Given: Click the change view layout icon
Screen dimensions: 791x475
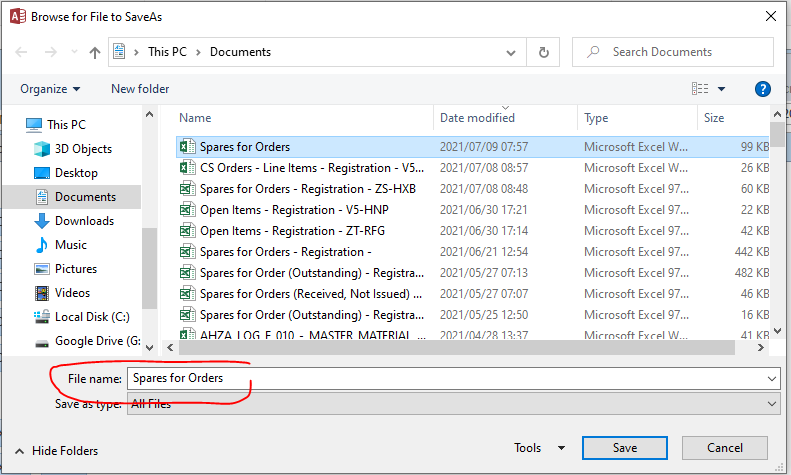Looking at the screenshot, I should click(x=700, y=89).
